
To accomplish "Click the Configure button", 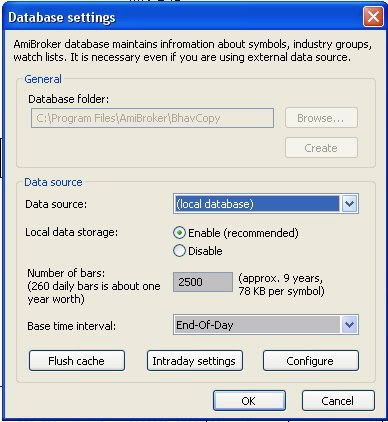I will tap(311, 361).
